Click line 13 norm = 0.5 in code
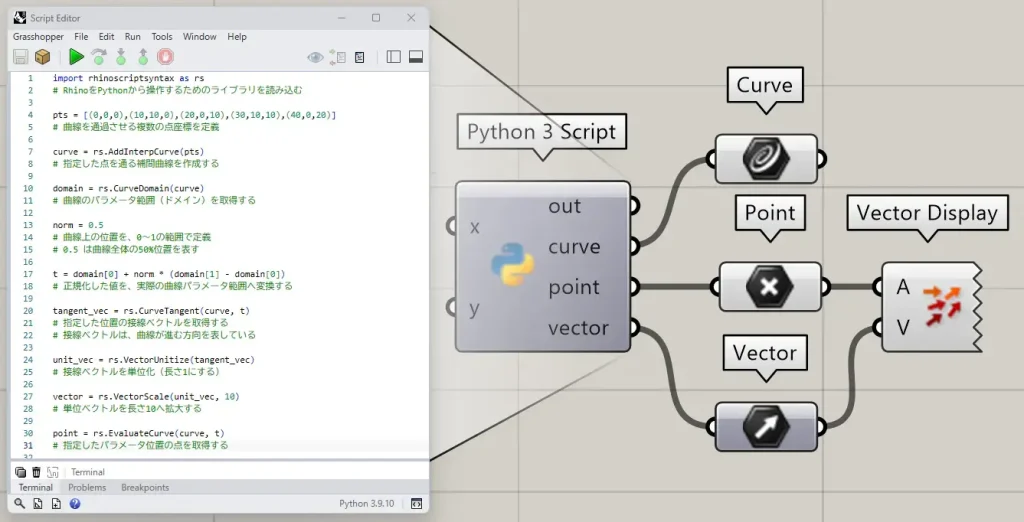 tap(78, 225)
